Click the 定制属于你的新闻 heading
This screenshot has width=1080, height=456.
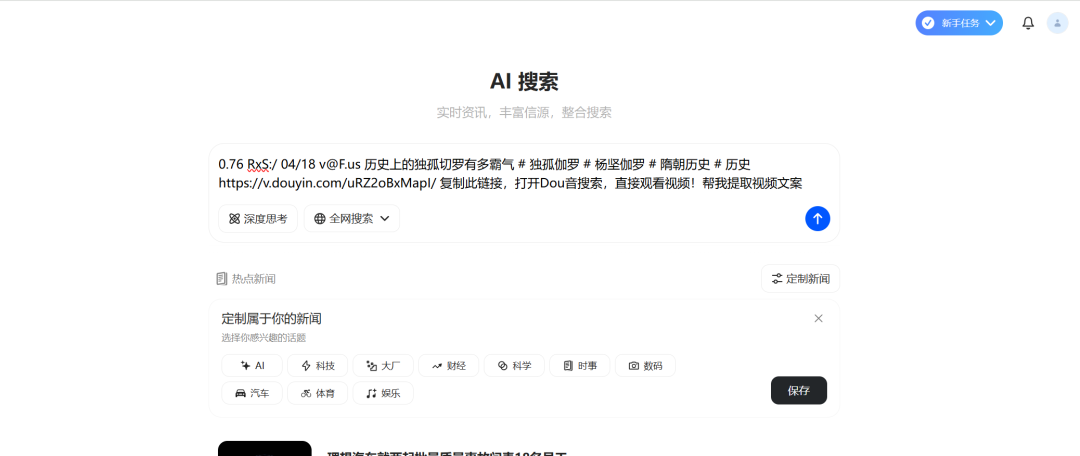click(271, 319)
